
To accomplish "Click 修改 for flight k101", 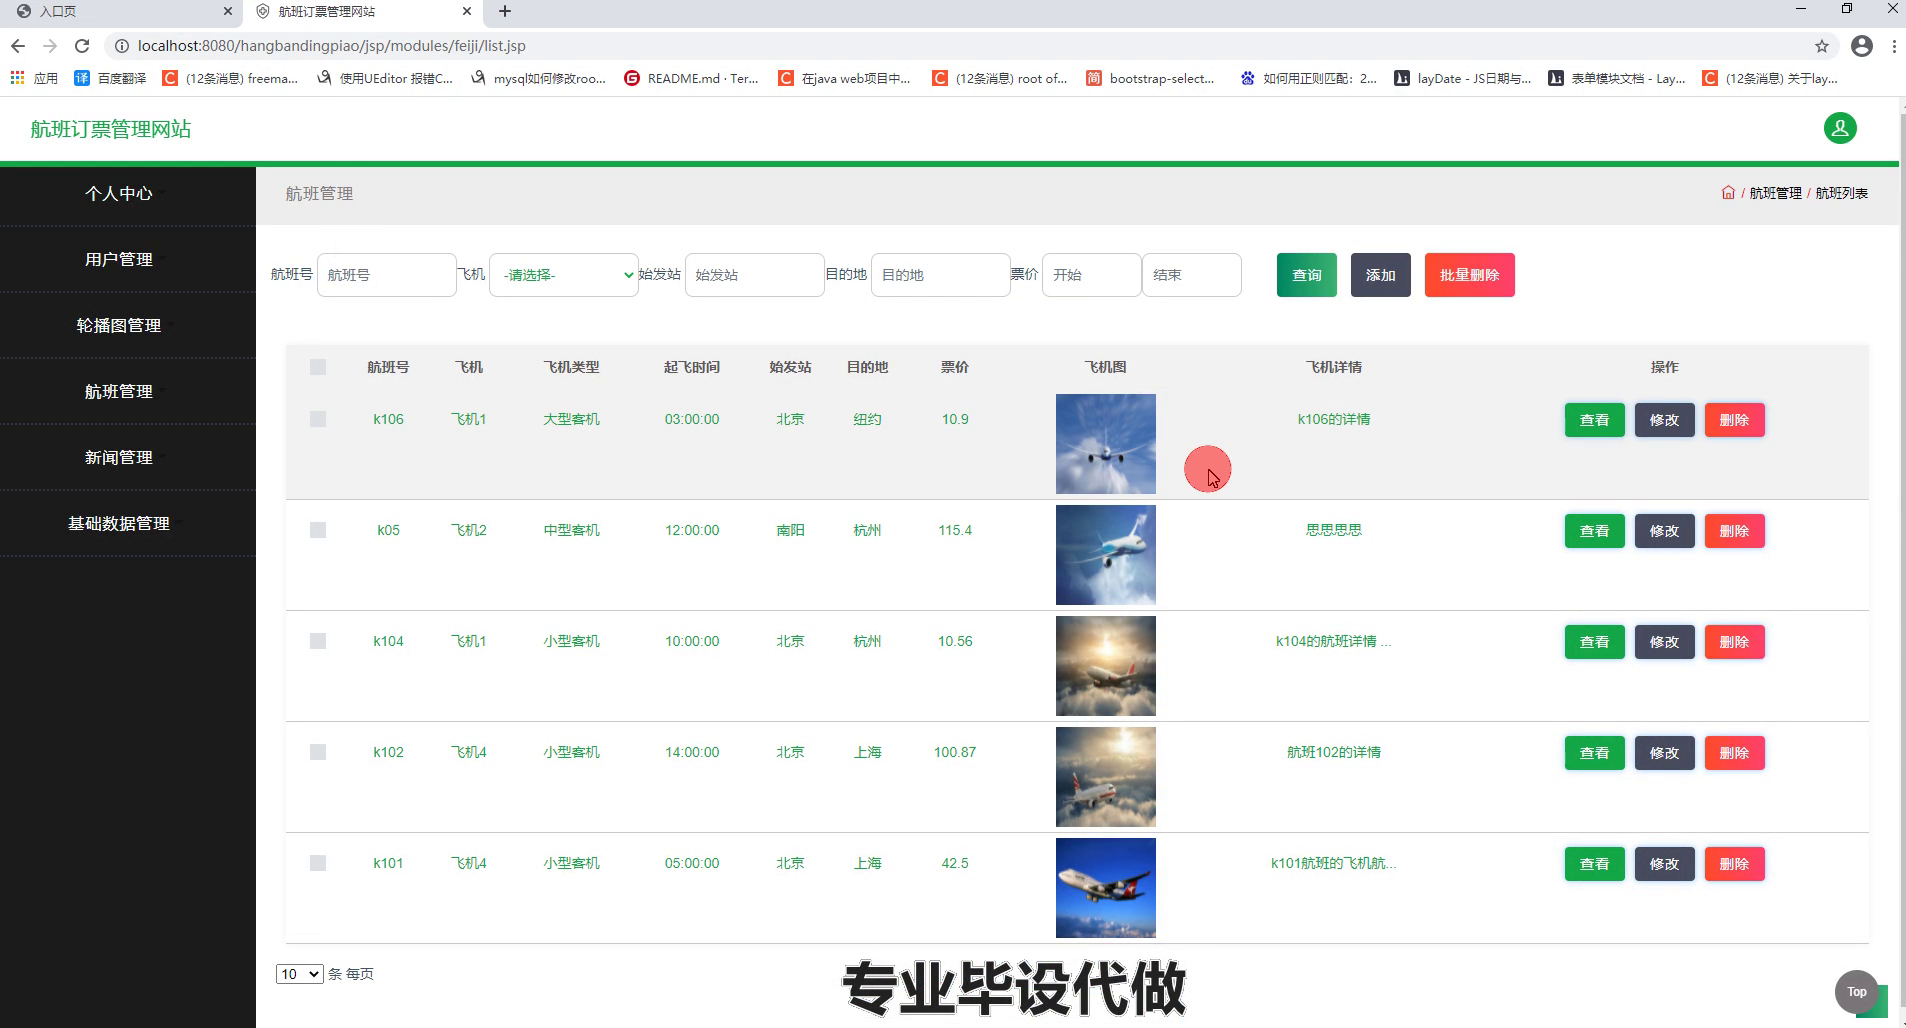I will click(x=1665, y=864).
